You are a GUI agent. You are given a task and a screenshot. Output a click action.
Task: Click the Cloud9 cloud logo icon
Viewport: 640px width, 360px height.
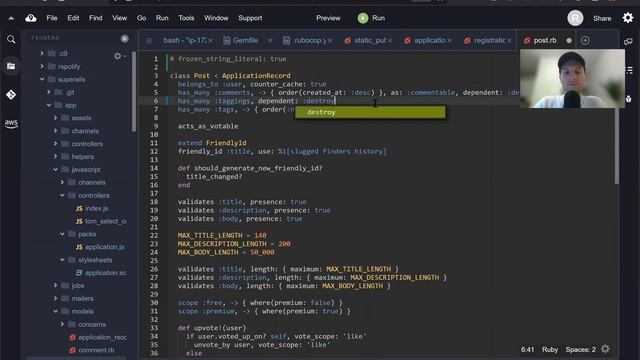pos(31,18)
